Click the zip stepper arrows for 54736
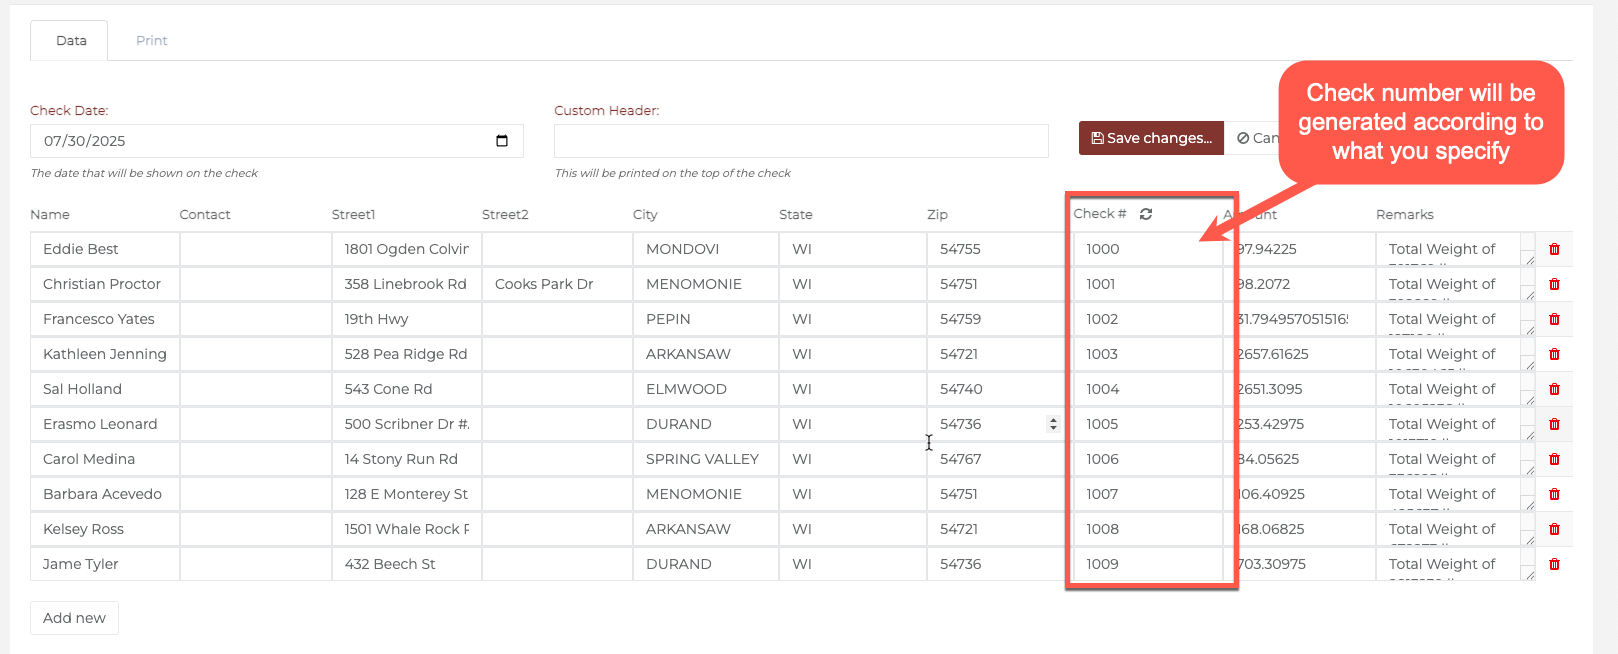 pos(1053,424)
